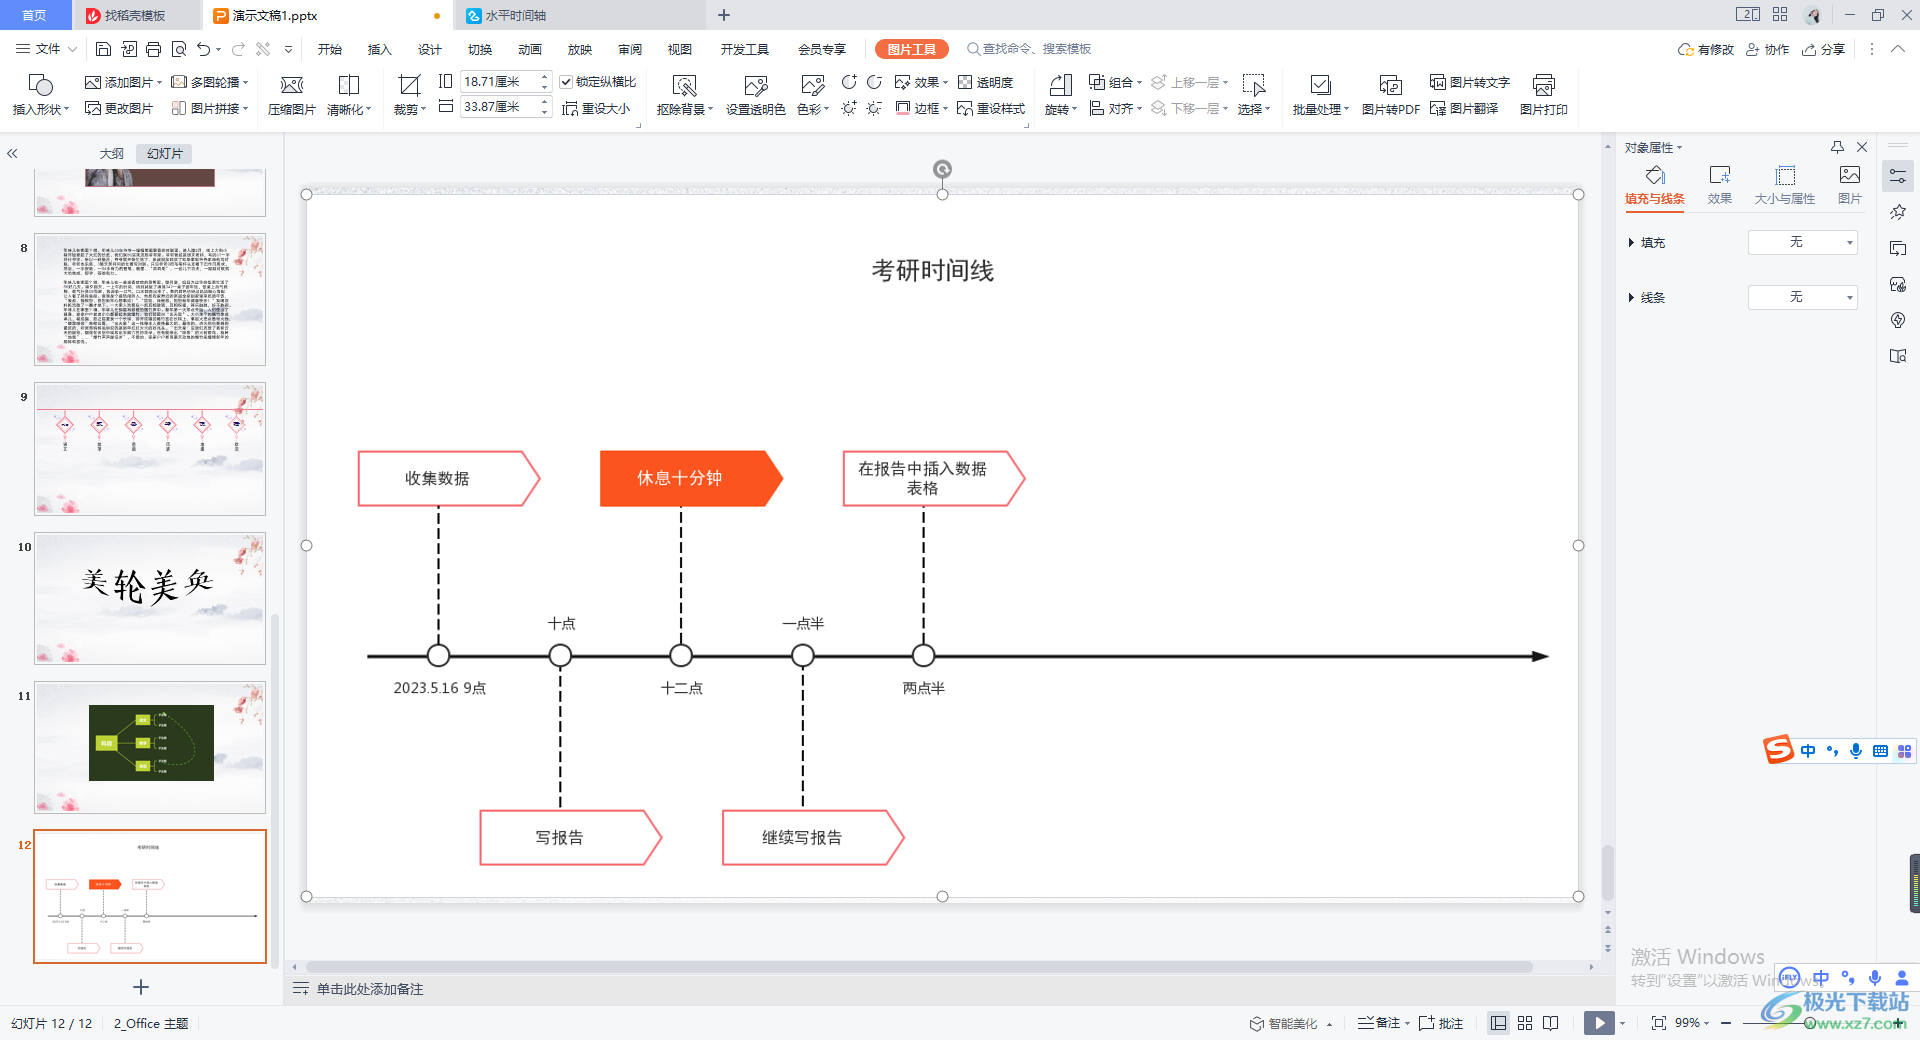
Task: Click the Save icon in quick toolbar
Action: (x=103, y=49)
